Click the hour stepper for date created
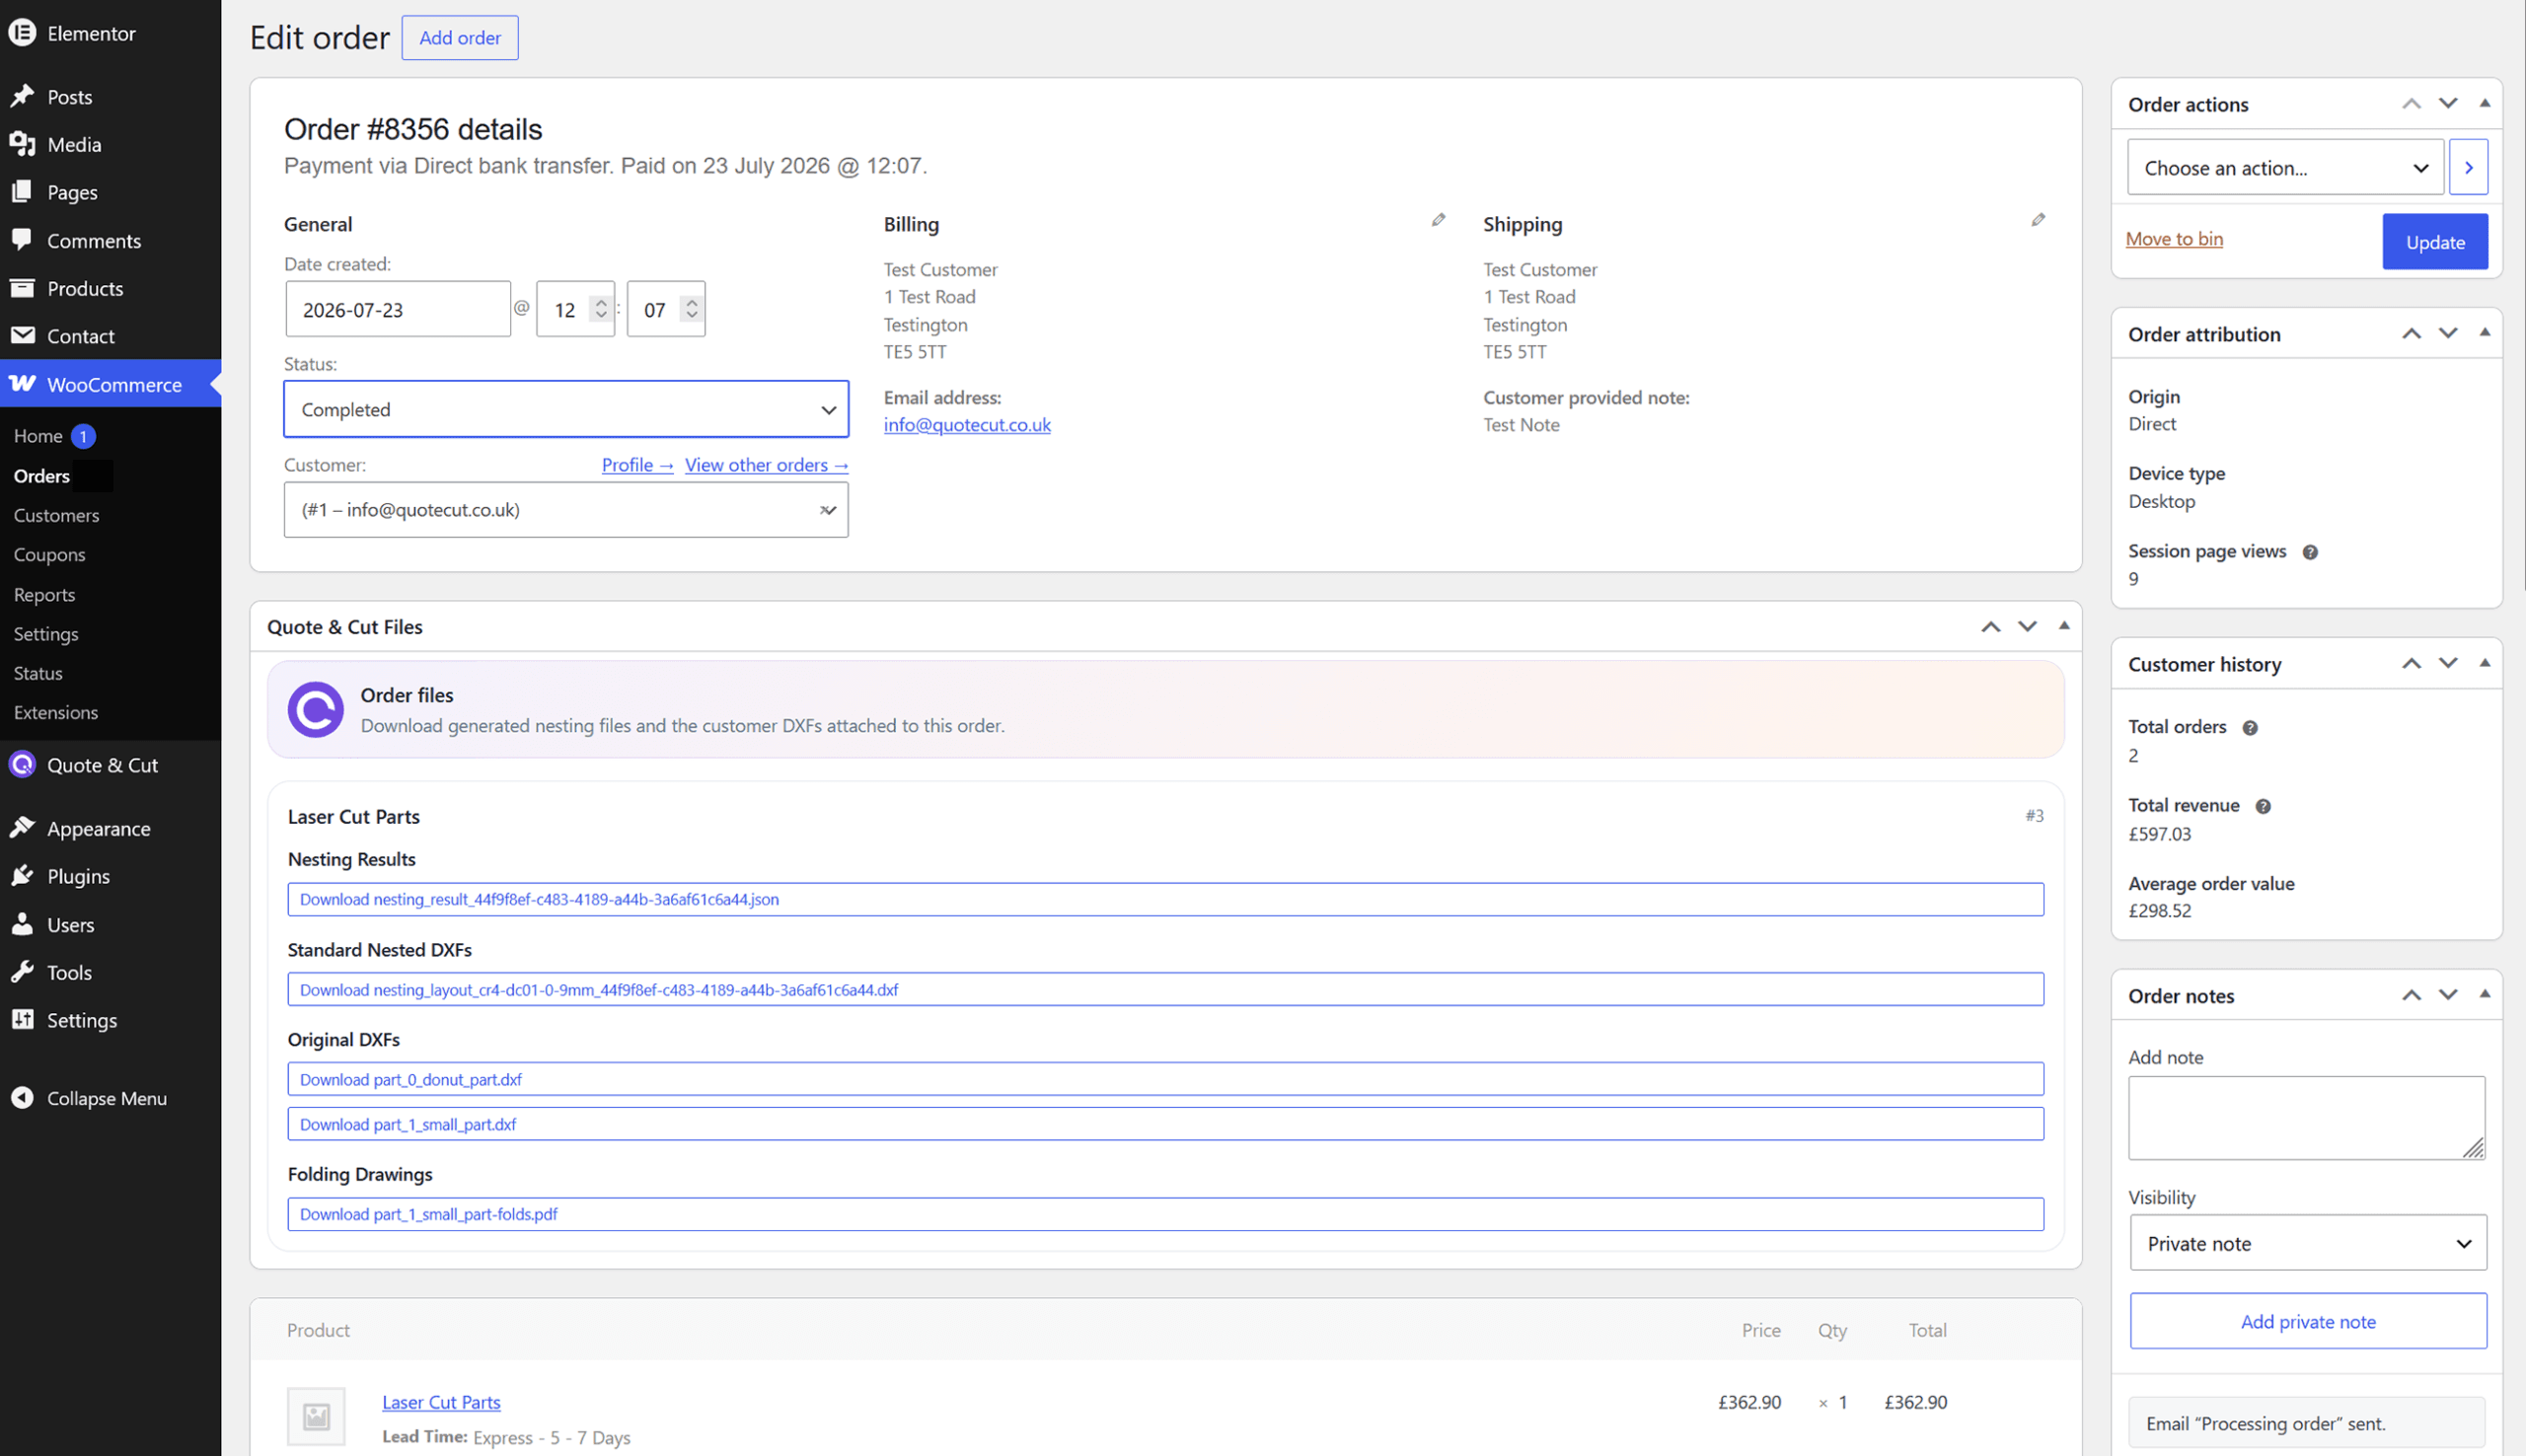The image size is (2526, 1456). pos(600,309)
